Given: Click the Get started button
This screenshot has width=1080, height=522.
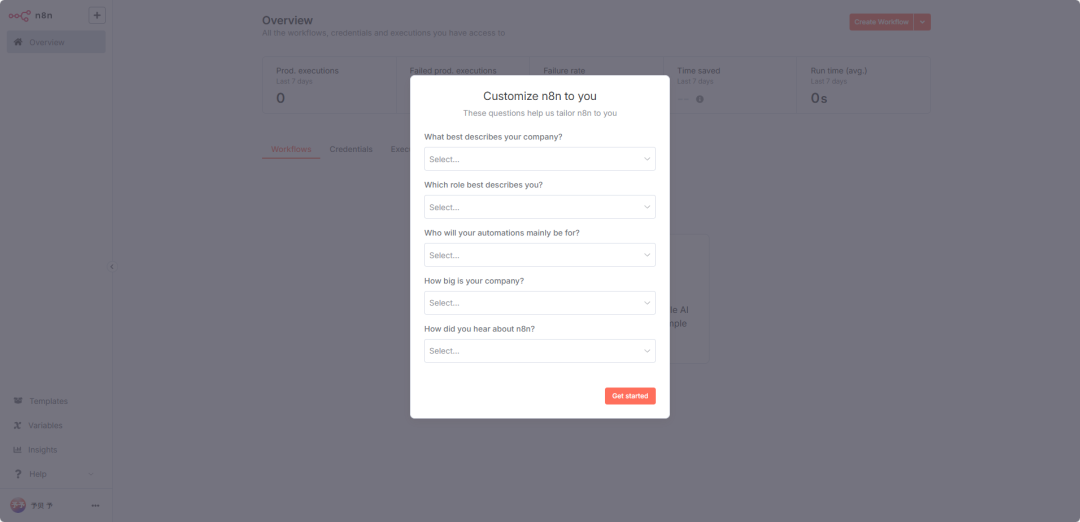Looking at the screenshot, I should 630,396.
